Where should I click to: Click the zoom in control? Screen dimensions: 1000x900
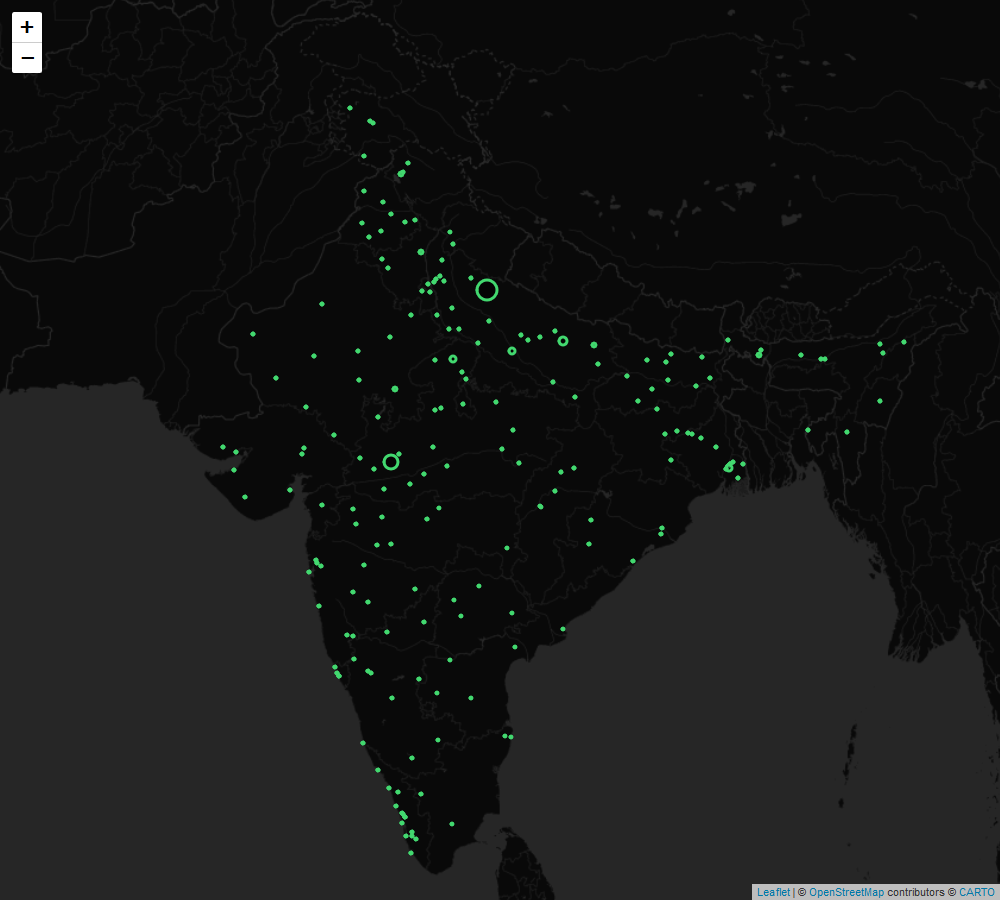[x=26, y=26]
